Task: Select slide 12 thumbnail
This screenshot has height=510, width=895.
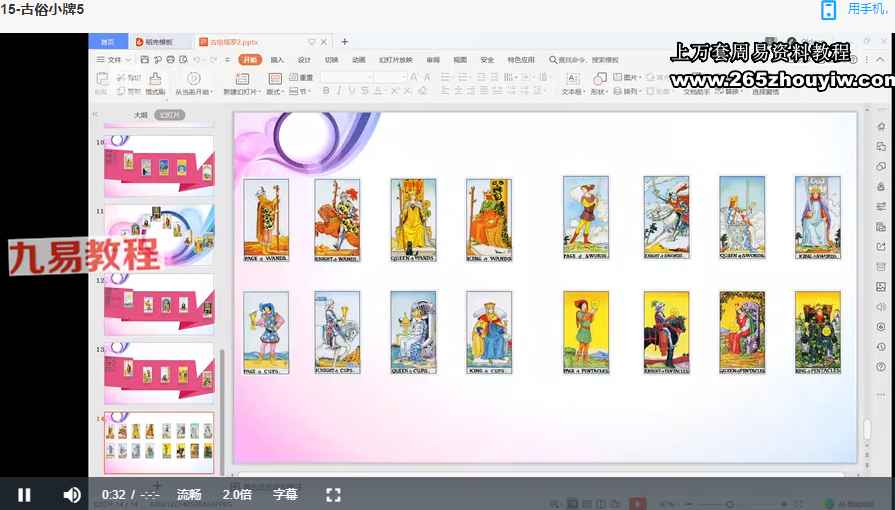Action: (x=159, y=304)
